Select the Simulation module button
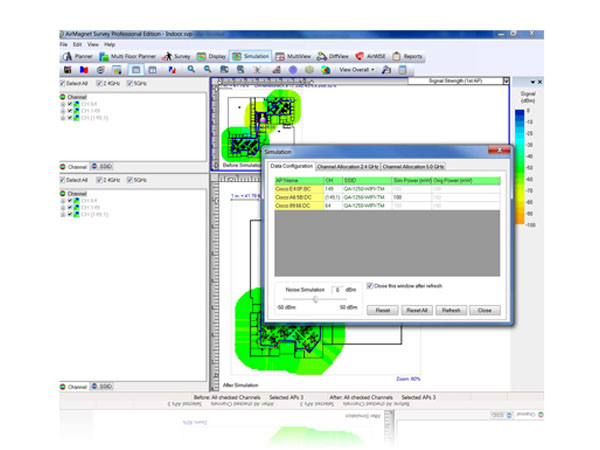Screen dimensions: 600x450 click(250, 57)
